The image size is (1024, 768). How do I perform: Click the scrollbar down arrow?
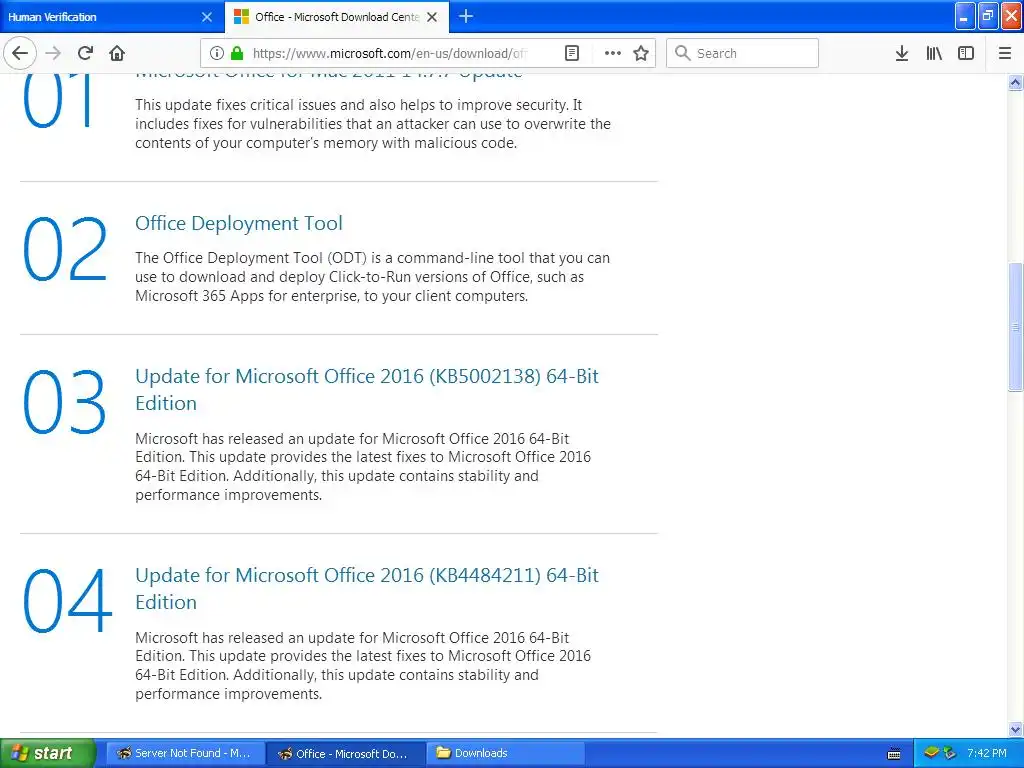pyautogui.click(x=1015, y=729)
